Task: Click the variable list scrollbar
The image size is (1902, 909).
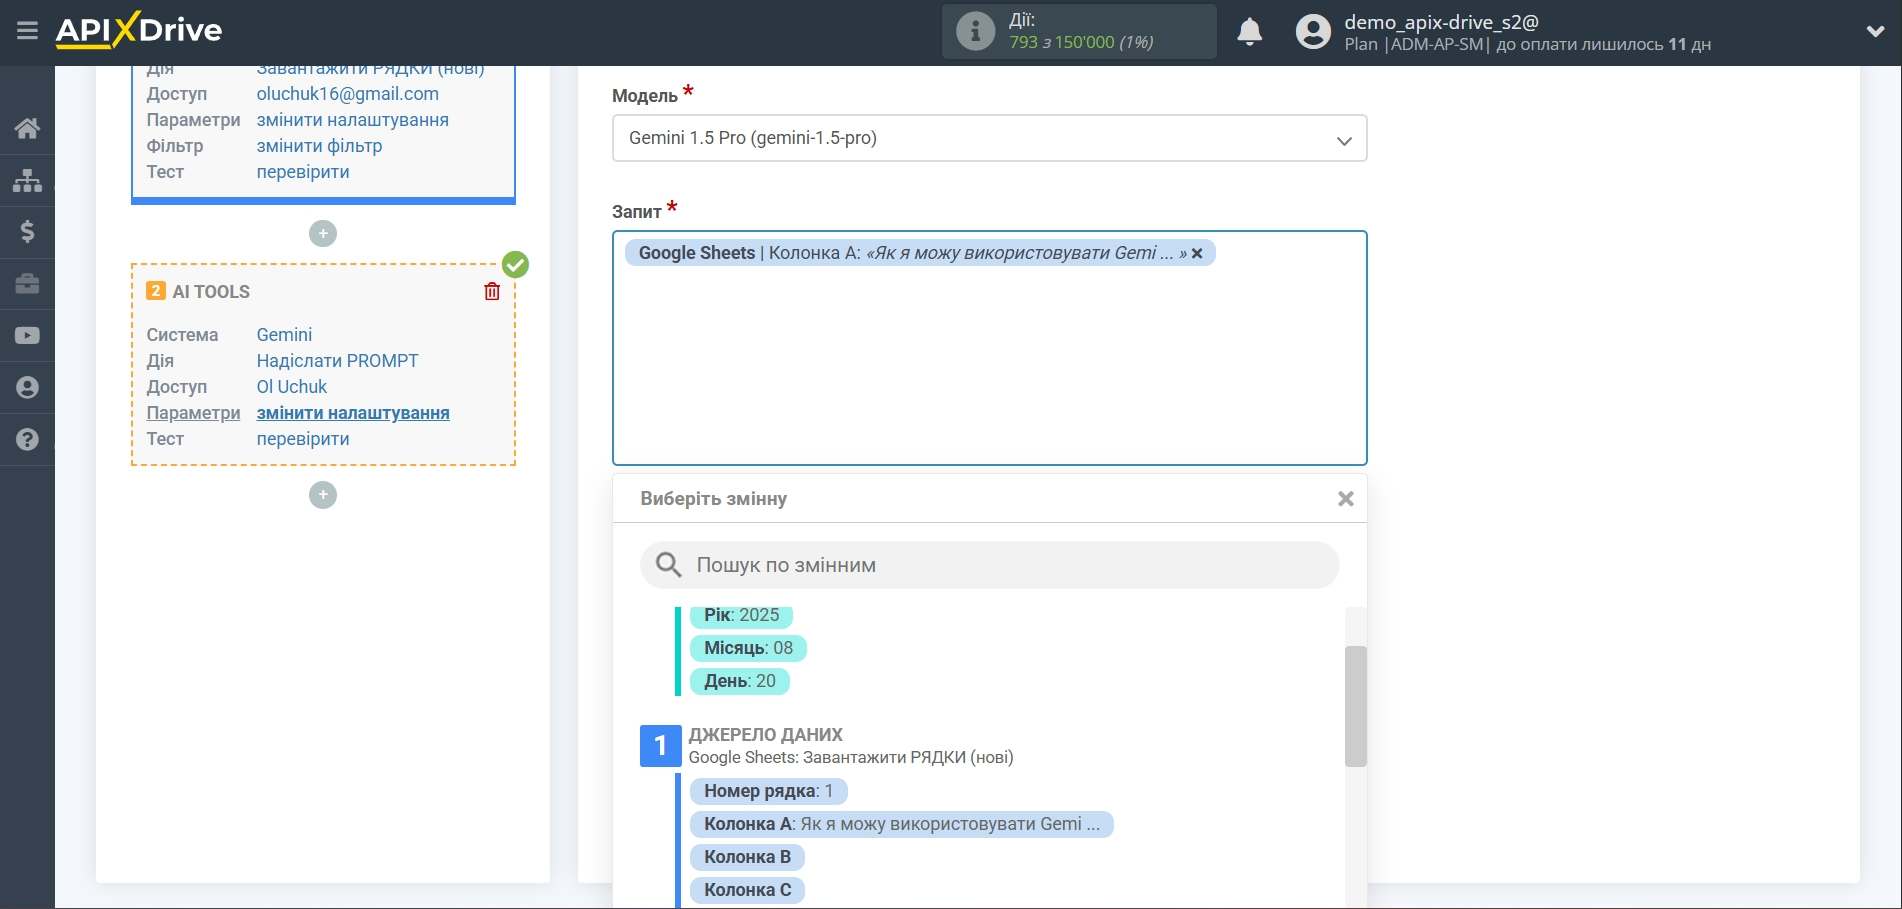Action: click(1355, 706)
